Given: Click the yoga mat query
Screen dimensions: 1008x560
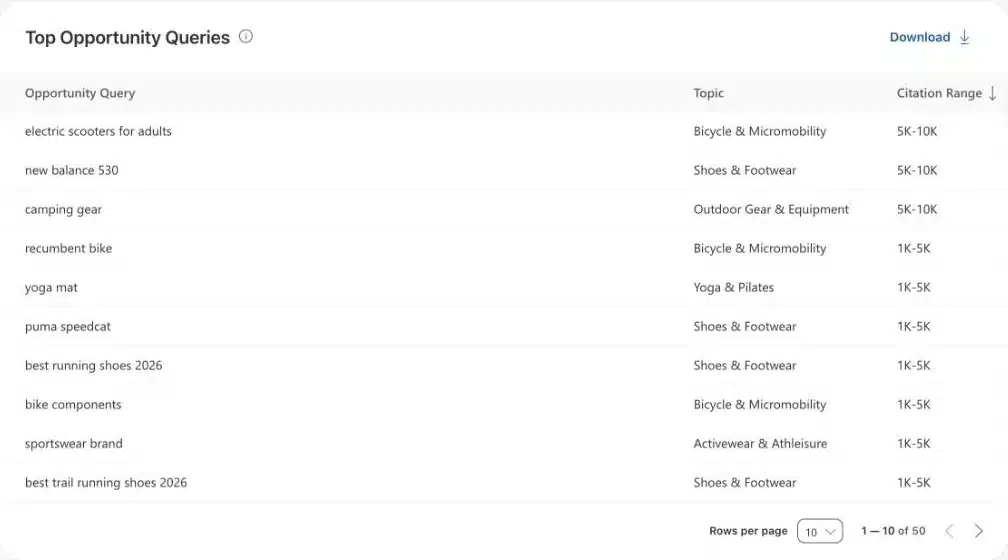Looking at the screenshot, I should pyautogui.click(x=51, y=287).
